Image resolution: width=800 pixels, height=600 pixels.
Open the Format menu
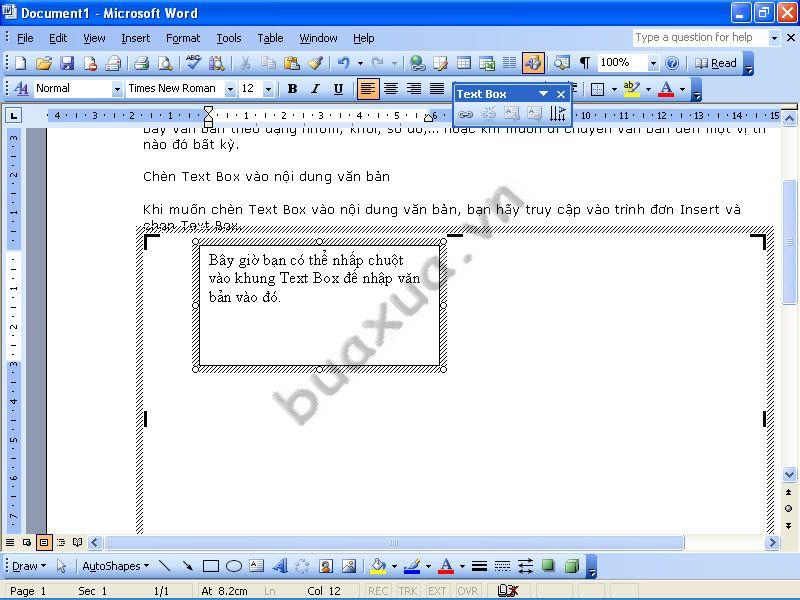point(183,38)
